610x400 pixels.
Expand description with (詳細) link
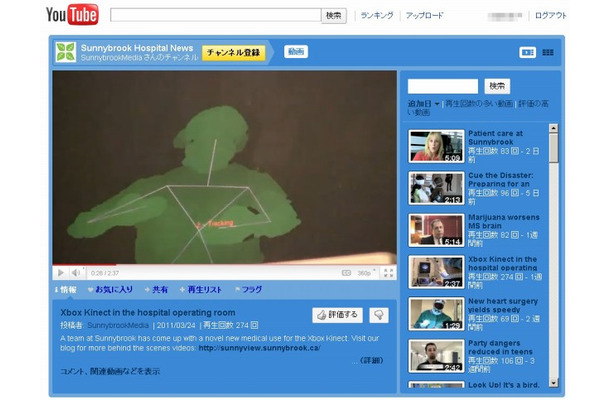click(x=371, y=360)
